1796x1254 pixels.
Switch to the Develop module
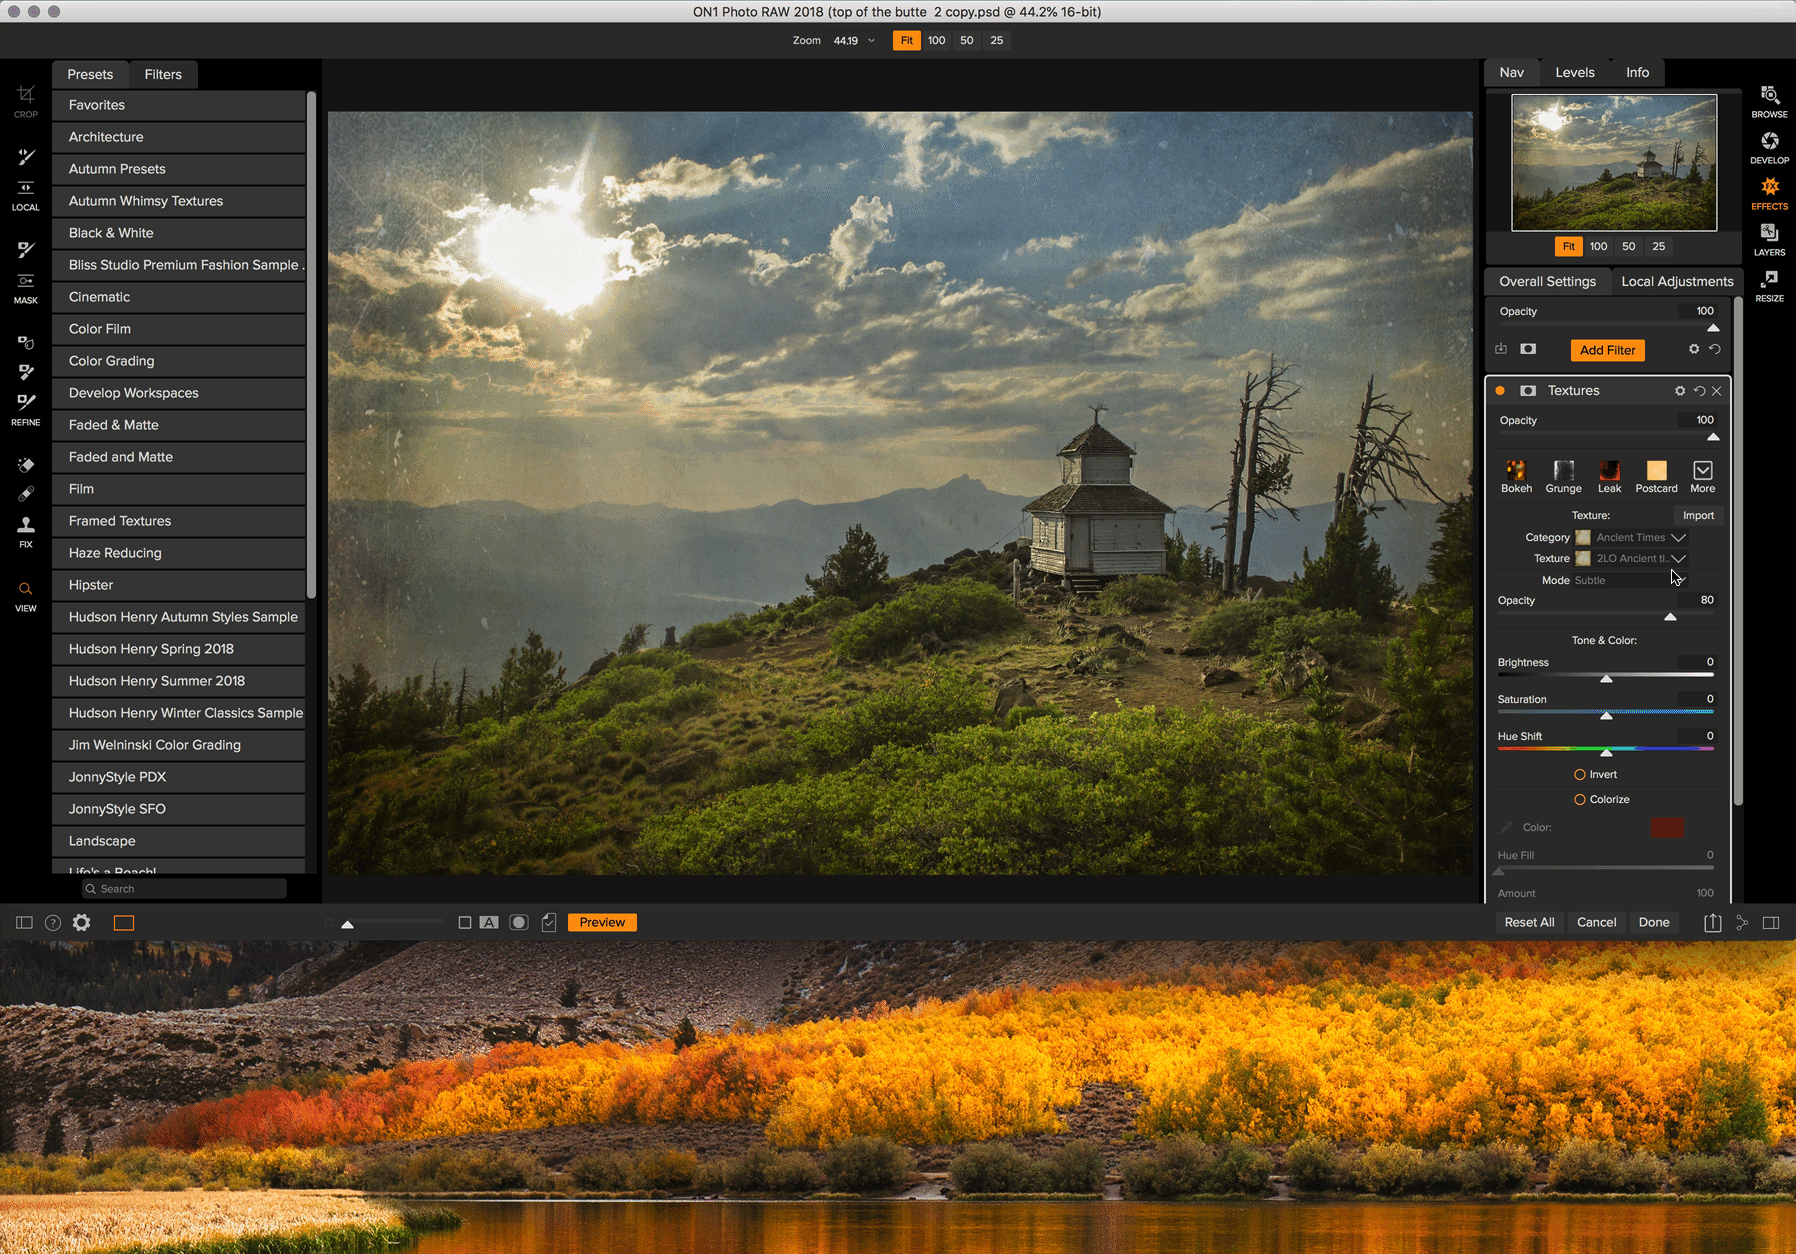(x=1769, y=147)
